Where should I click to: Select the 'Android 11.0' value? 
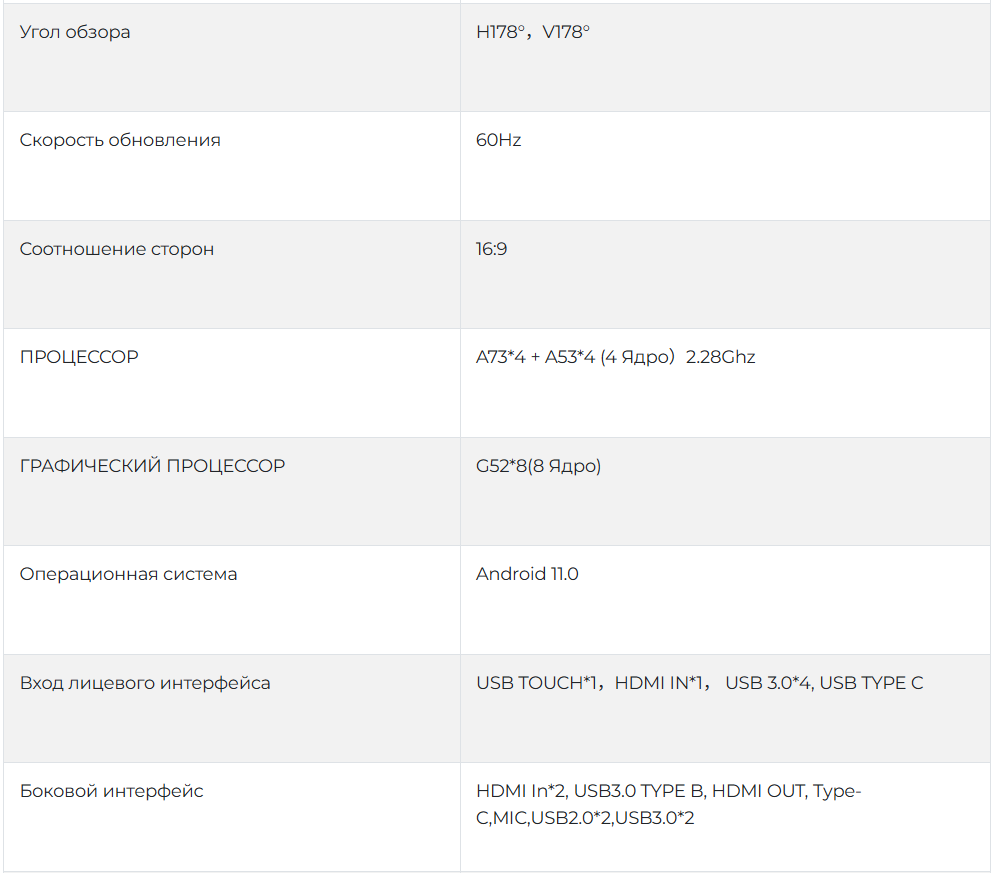527,574
